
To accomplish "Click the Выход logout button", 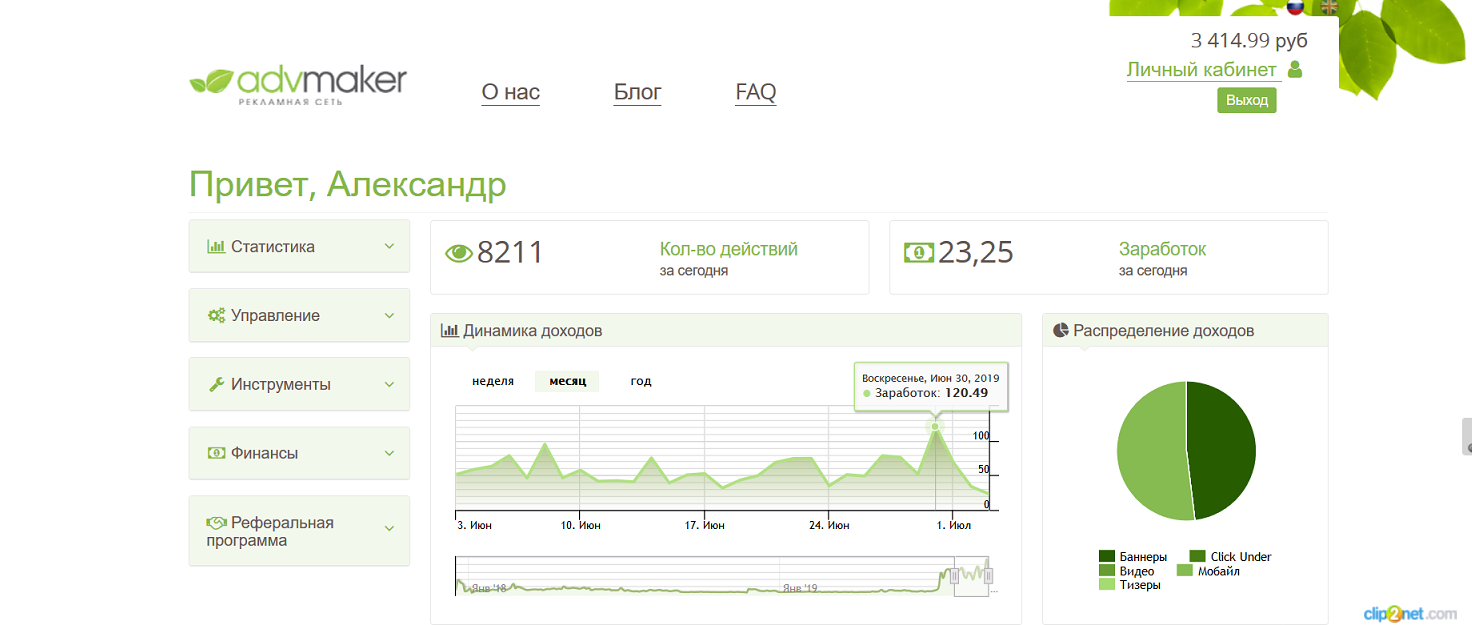I will [1247, 100].
